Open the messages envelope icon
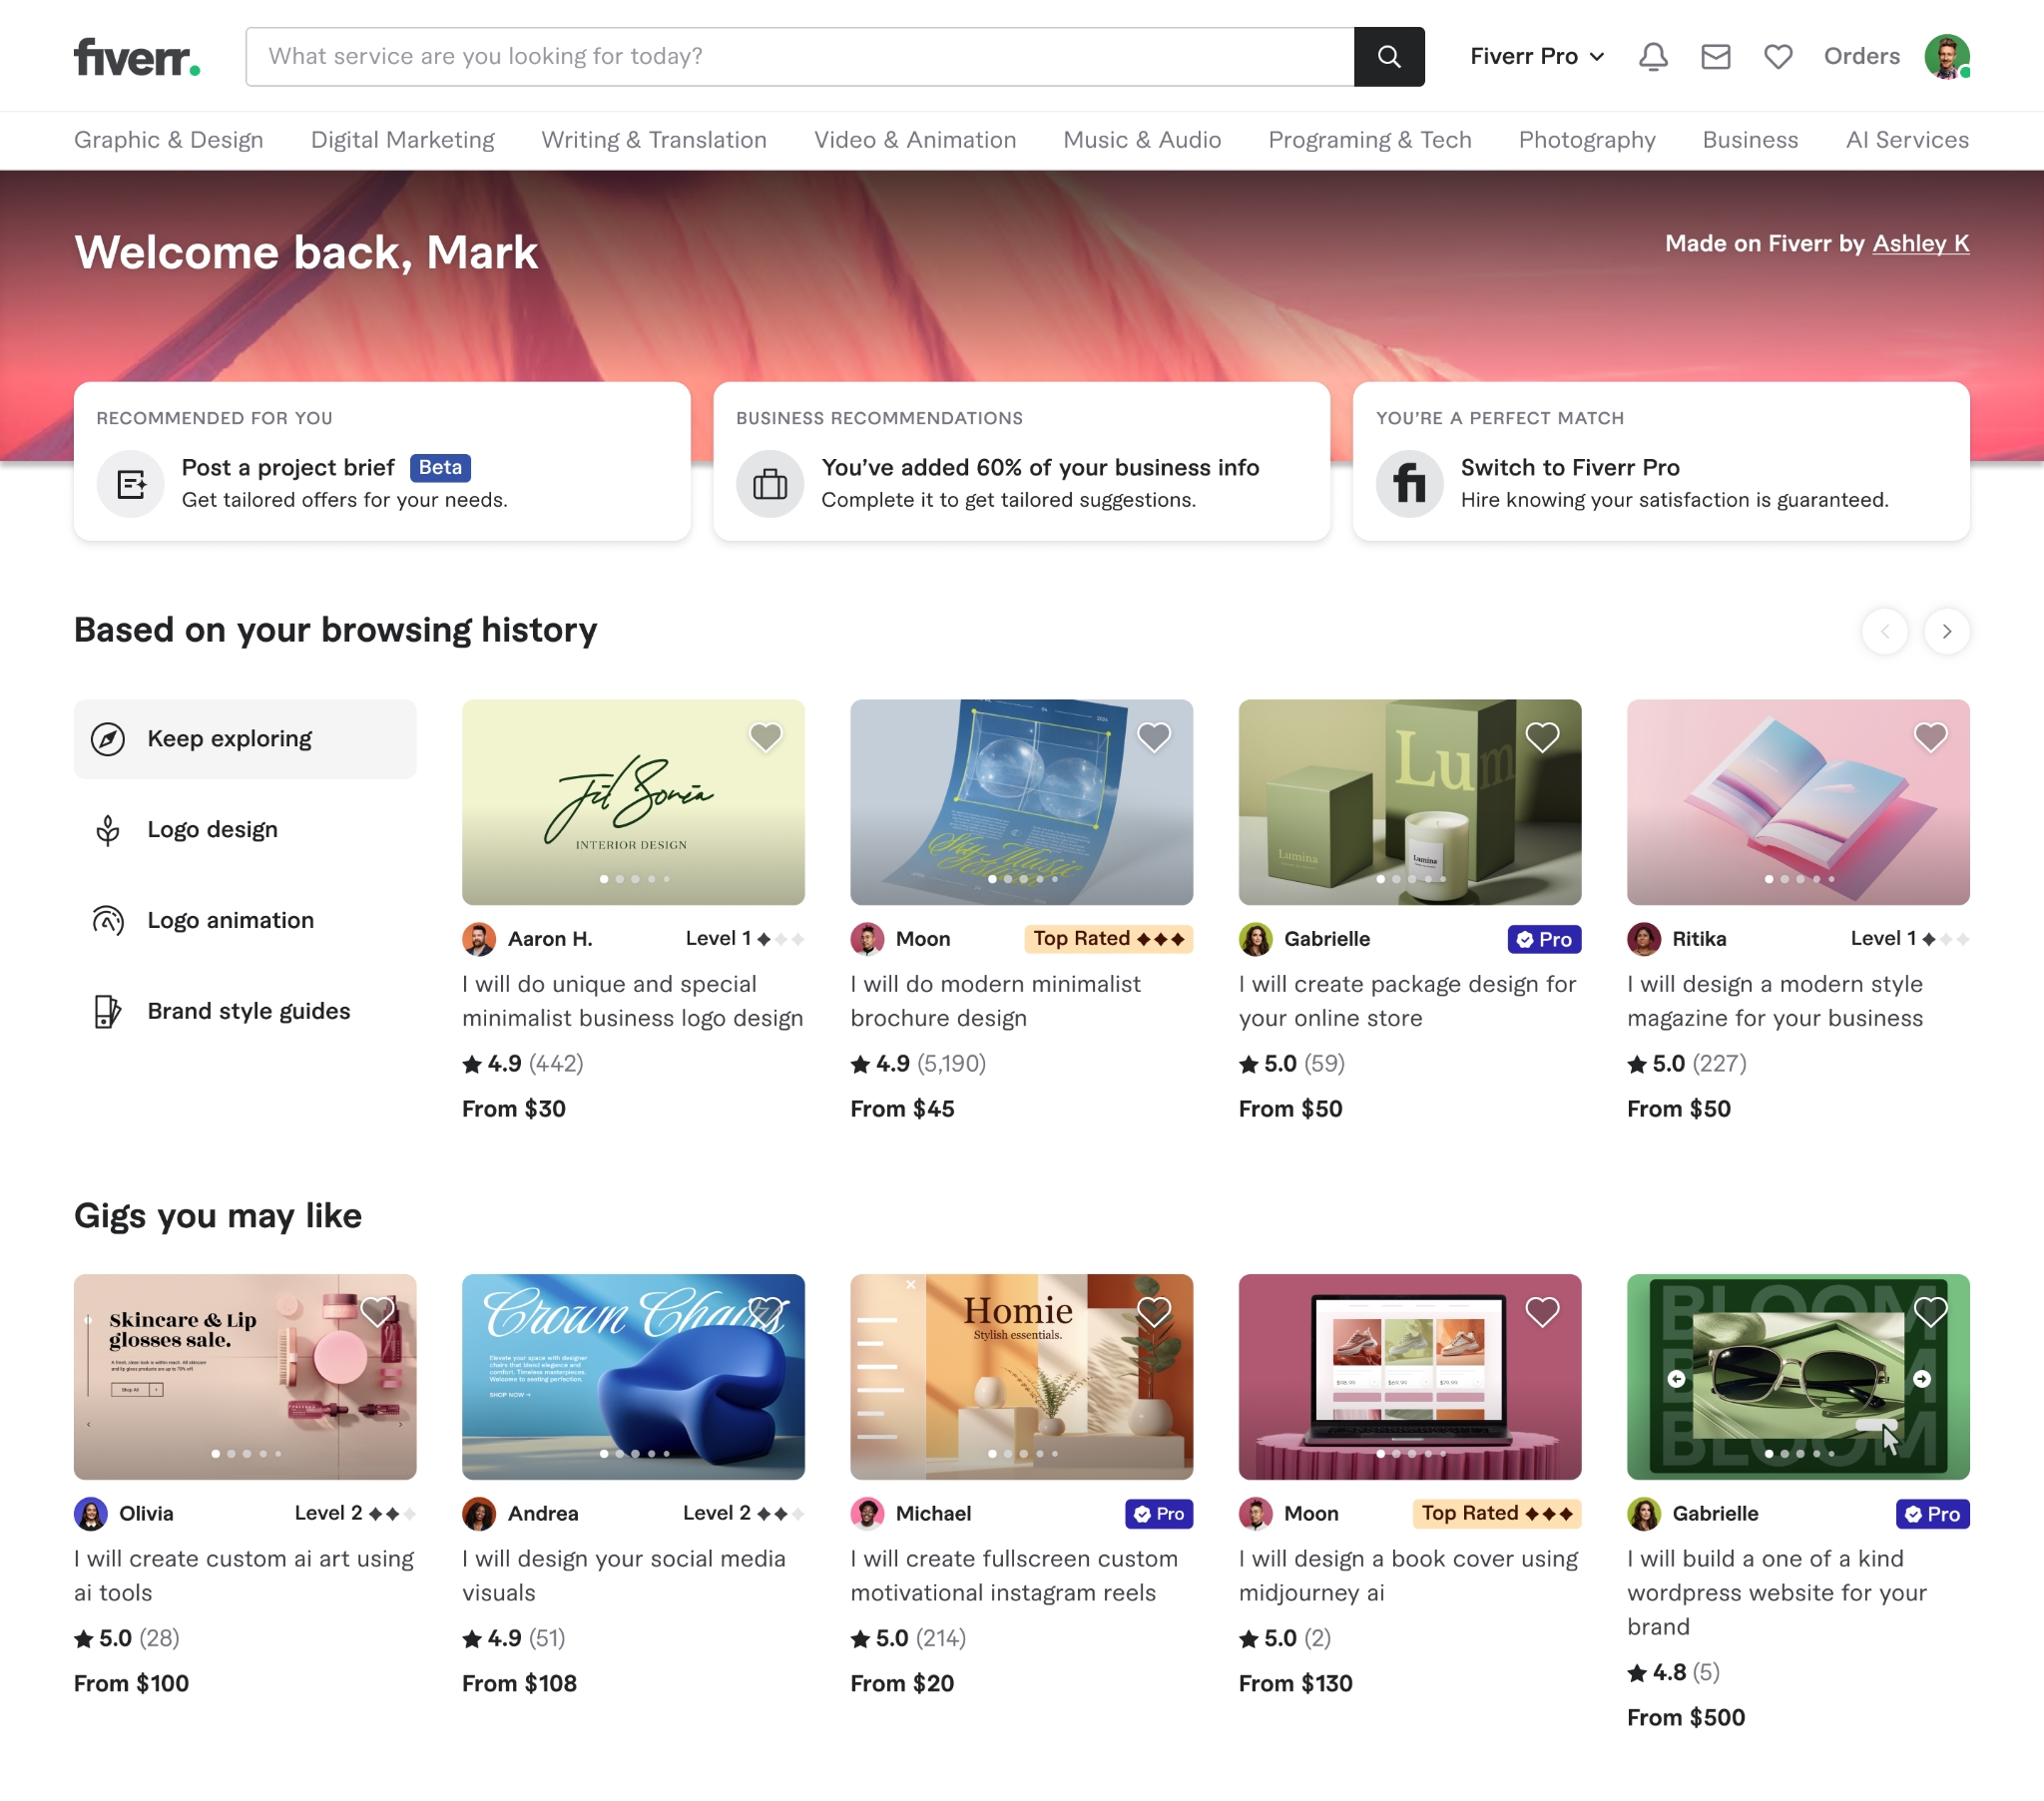Viewport: 2044px width, 1801px height. tap(1715, 56)
